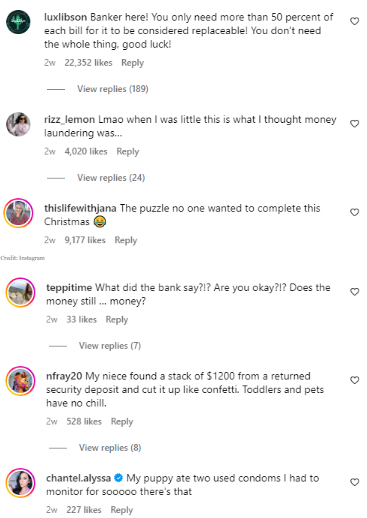Screen dimensions: 367x518
Task: Like thislifewithjana's puzzle comment
Action: click(354, 212)
